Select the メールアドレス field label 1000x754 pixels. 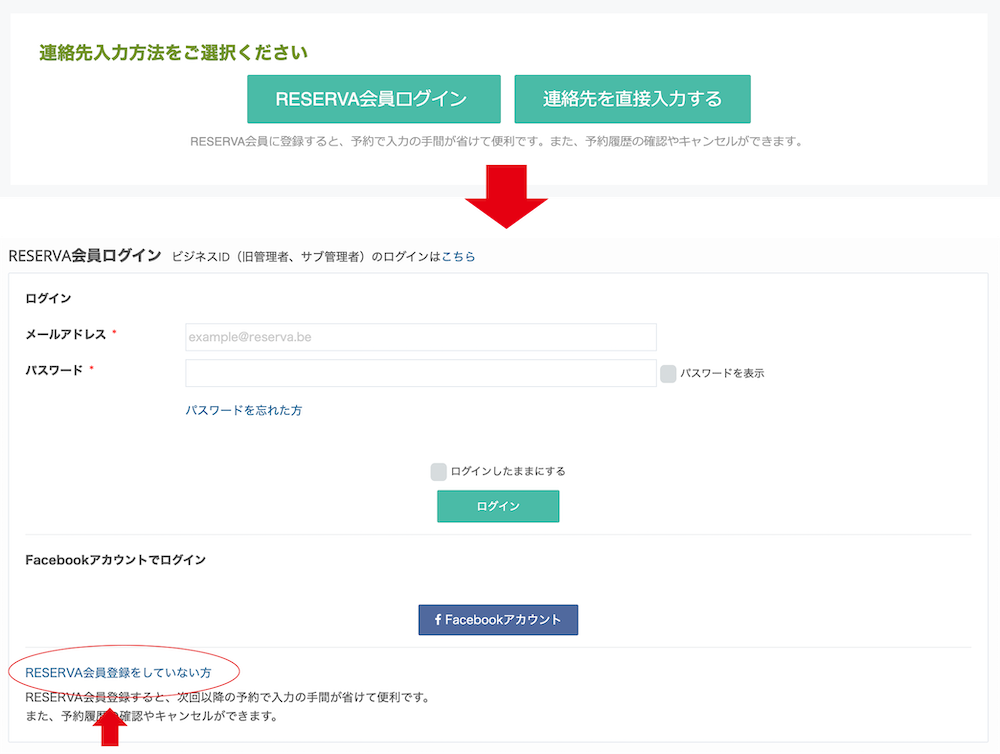[66, 334]
